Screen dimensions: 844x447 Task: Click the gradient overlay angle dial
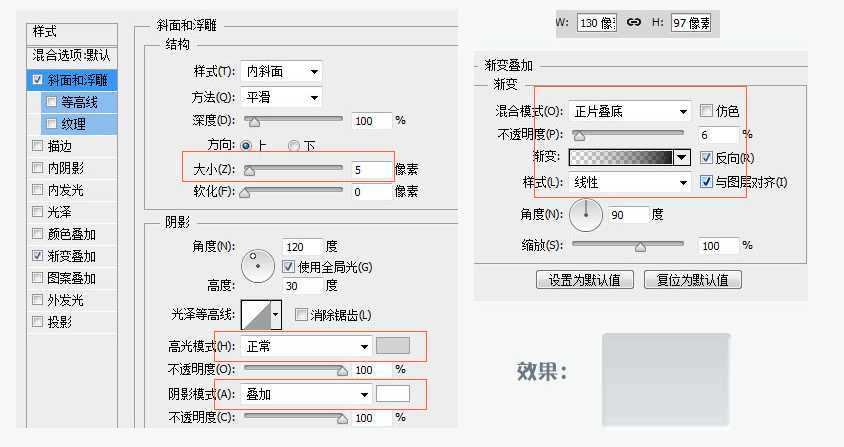(586, 213)
